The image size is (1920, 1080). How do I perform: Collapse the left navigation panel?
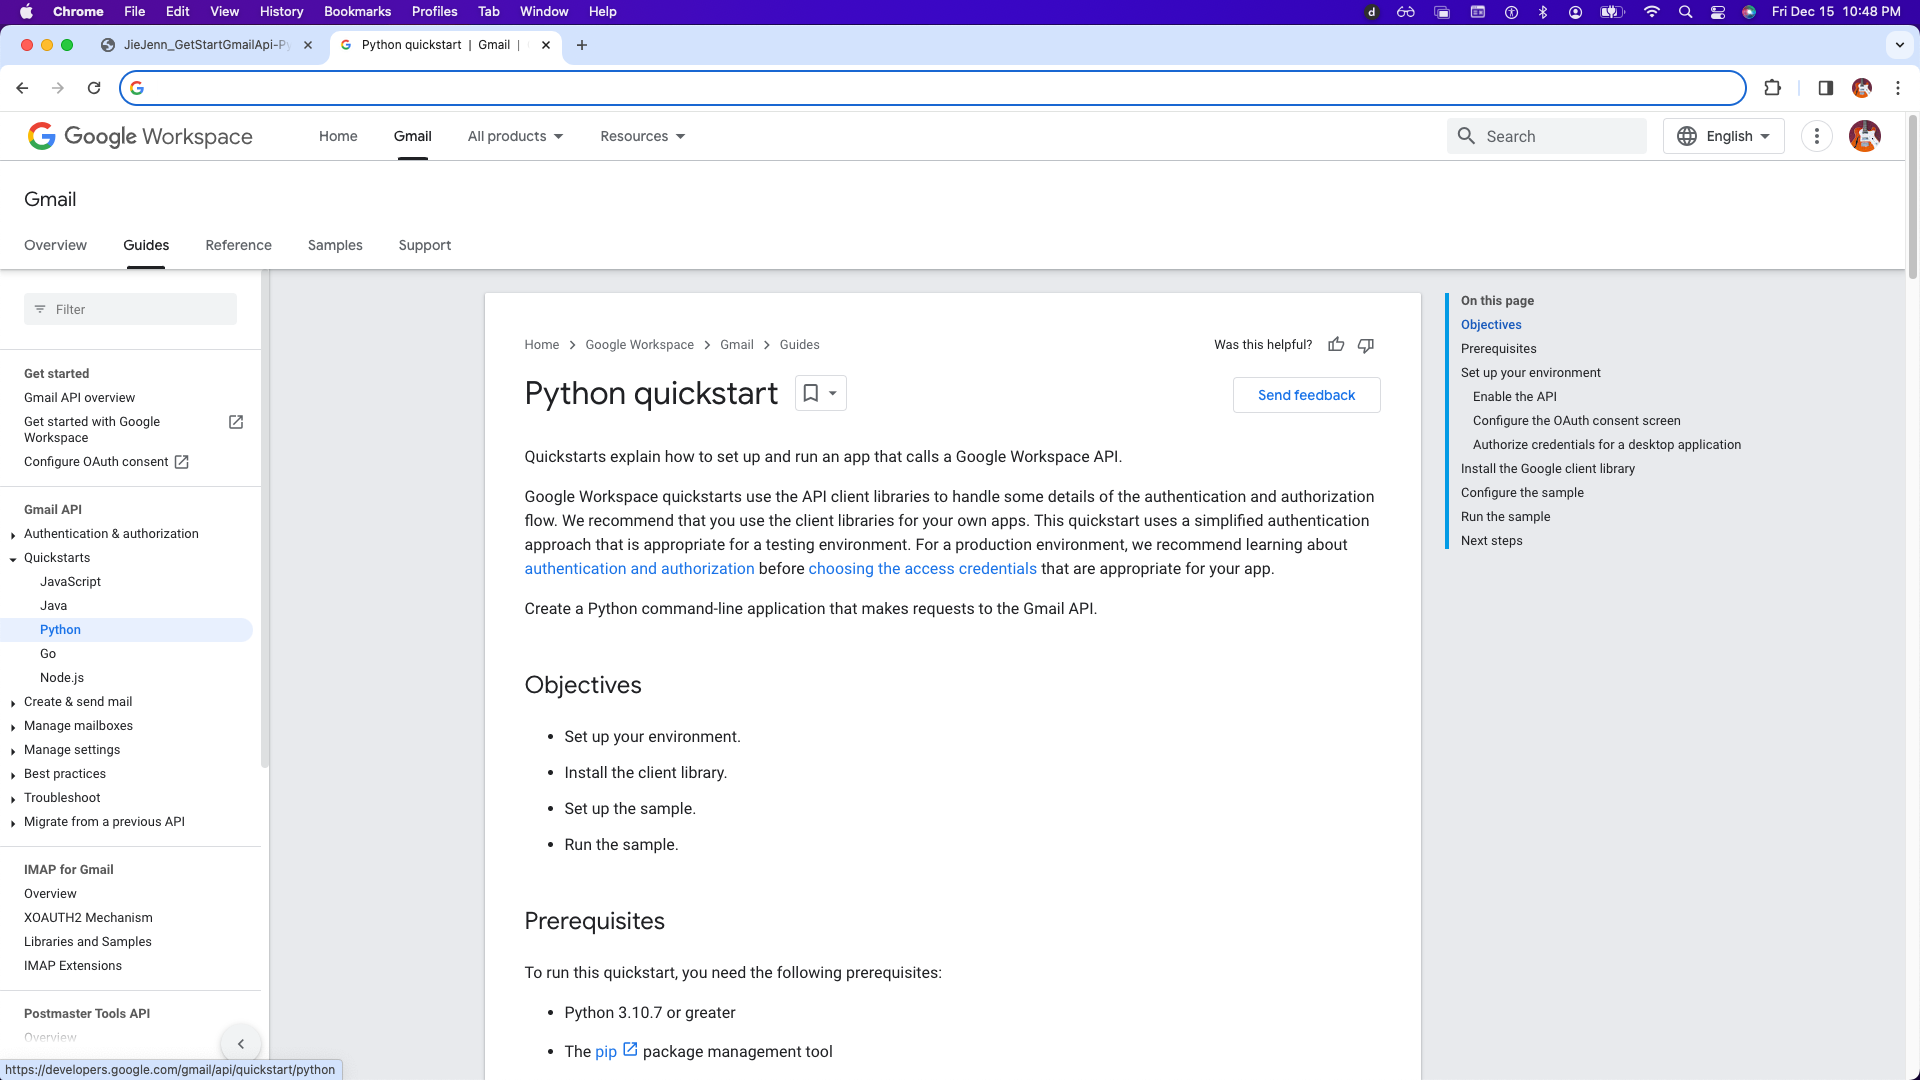coord(241,1044)
